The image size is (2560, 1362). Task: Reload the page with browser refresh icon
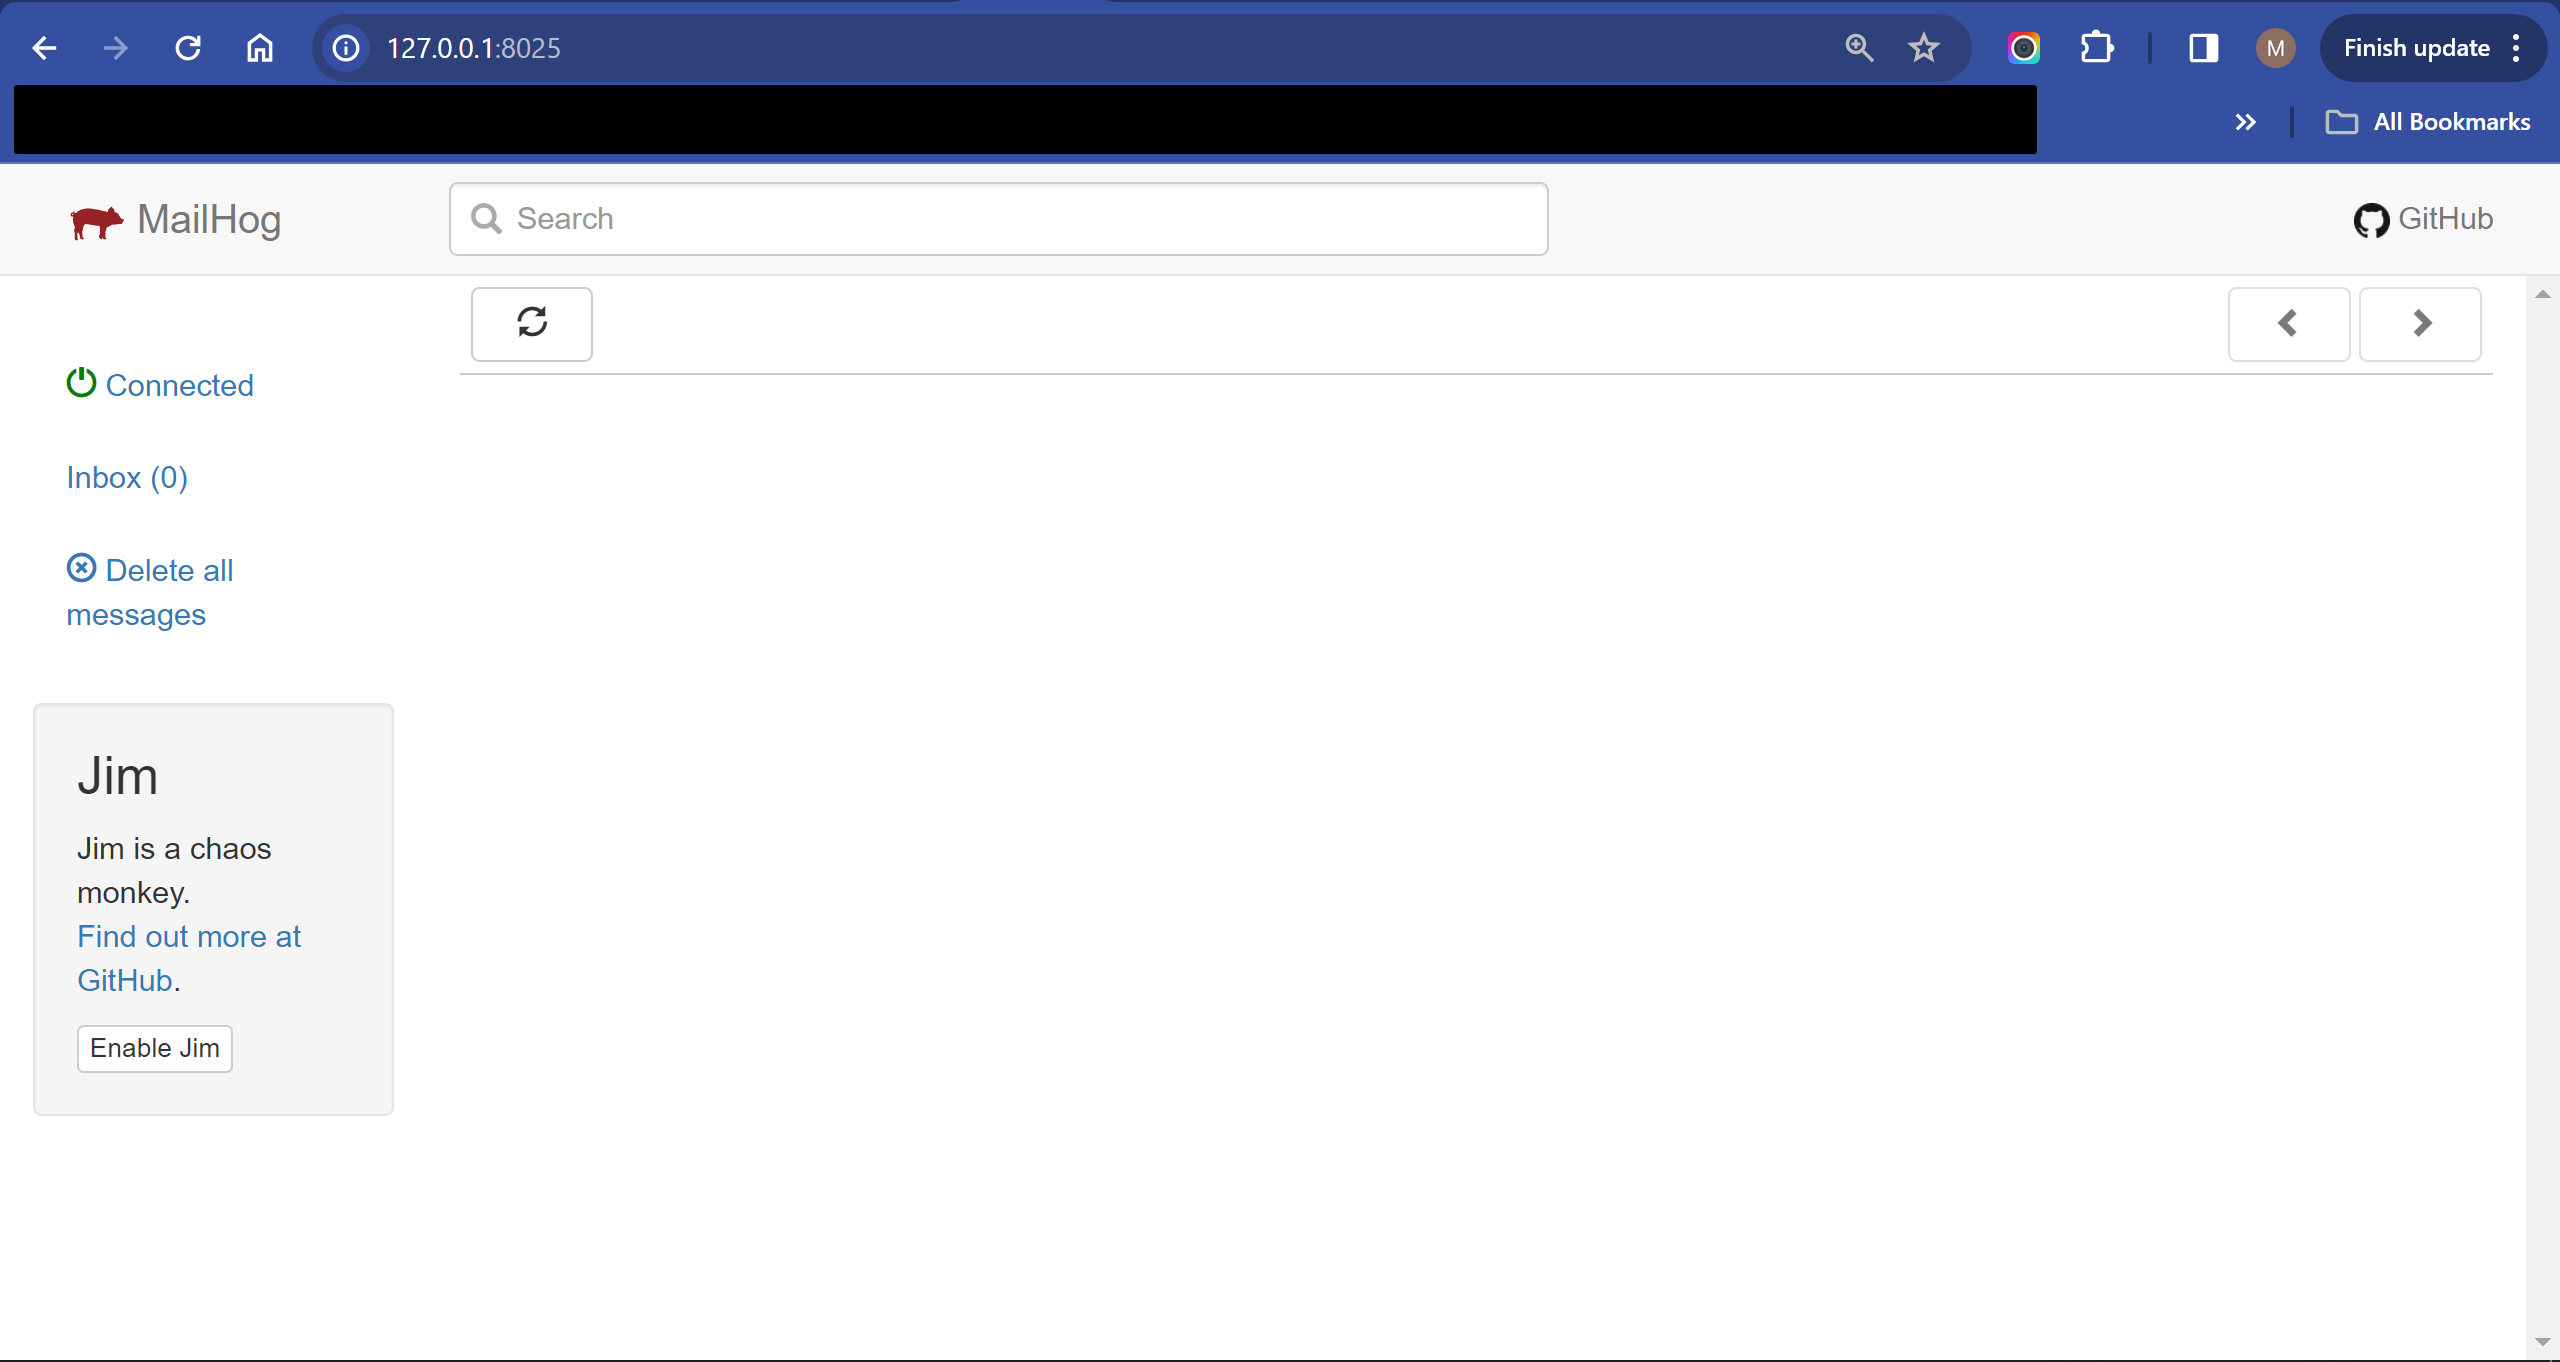click(188, 48)
